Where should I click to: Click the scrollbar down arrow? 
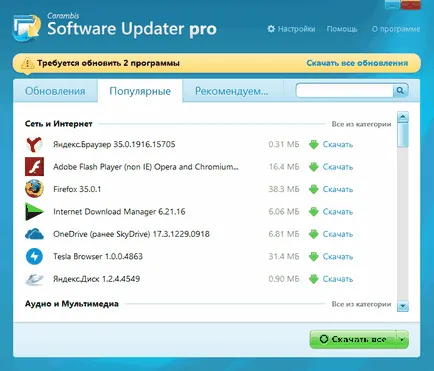pyautogui.click(x=403, y=306)
